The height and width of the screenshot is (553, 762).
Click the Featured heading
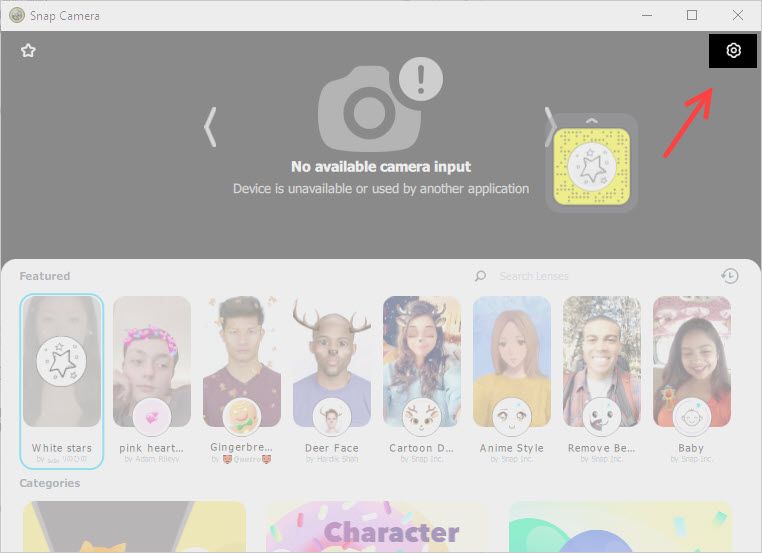[45, 276]
